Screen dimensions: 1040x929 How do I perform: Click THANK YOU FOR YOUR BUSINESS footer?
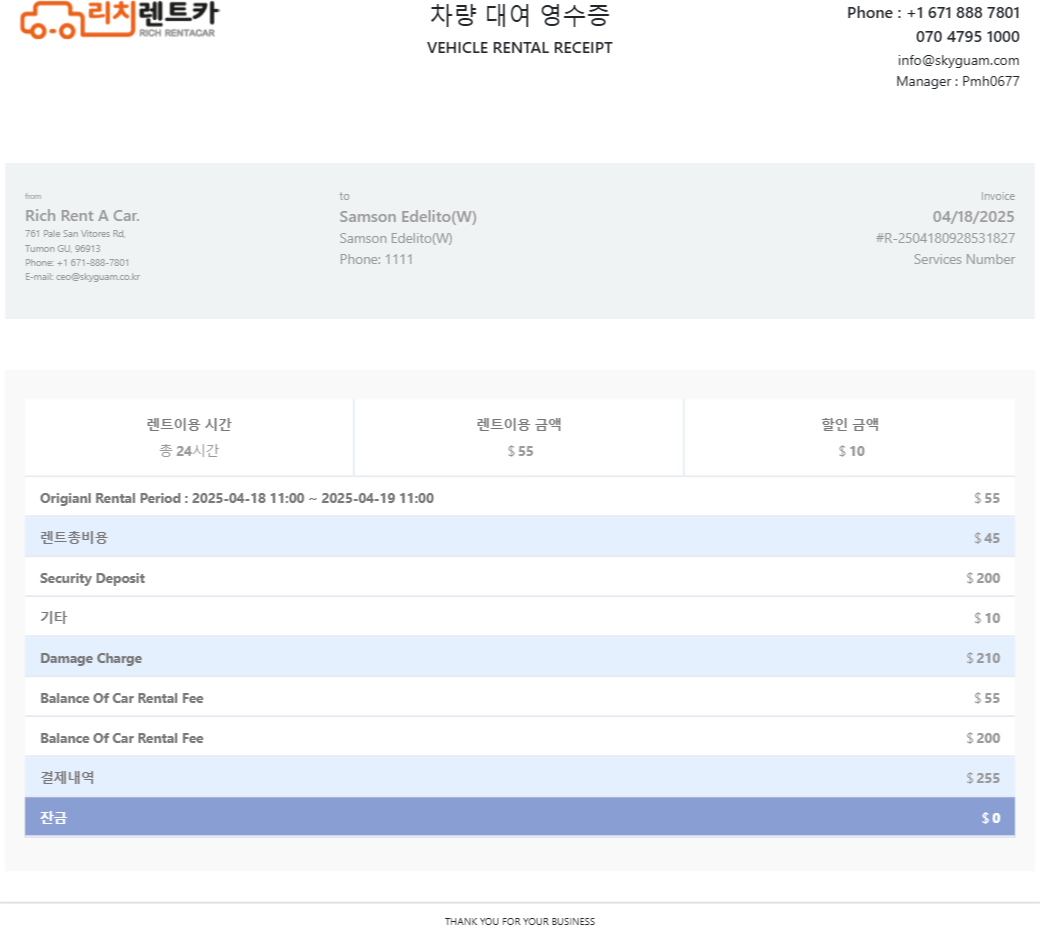(519, 921)
